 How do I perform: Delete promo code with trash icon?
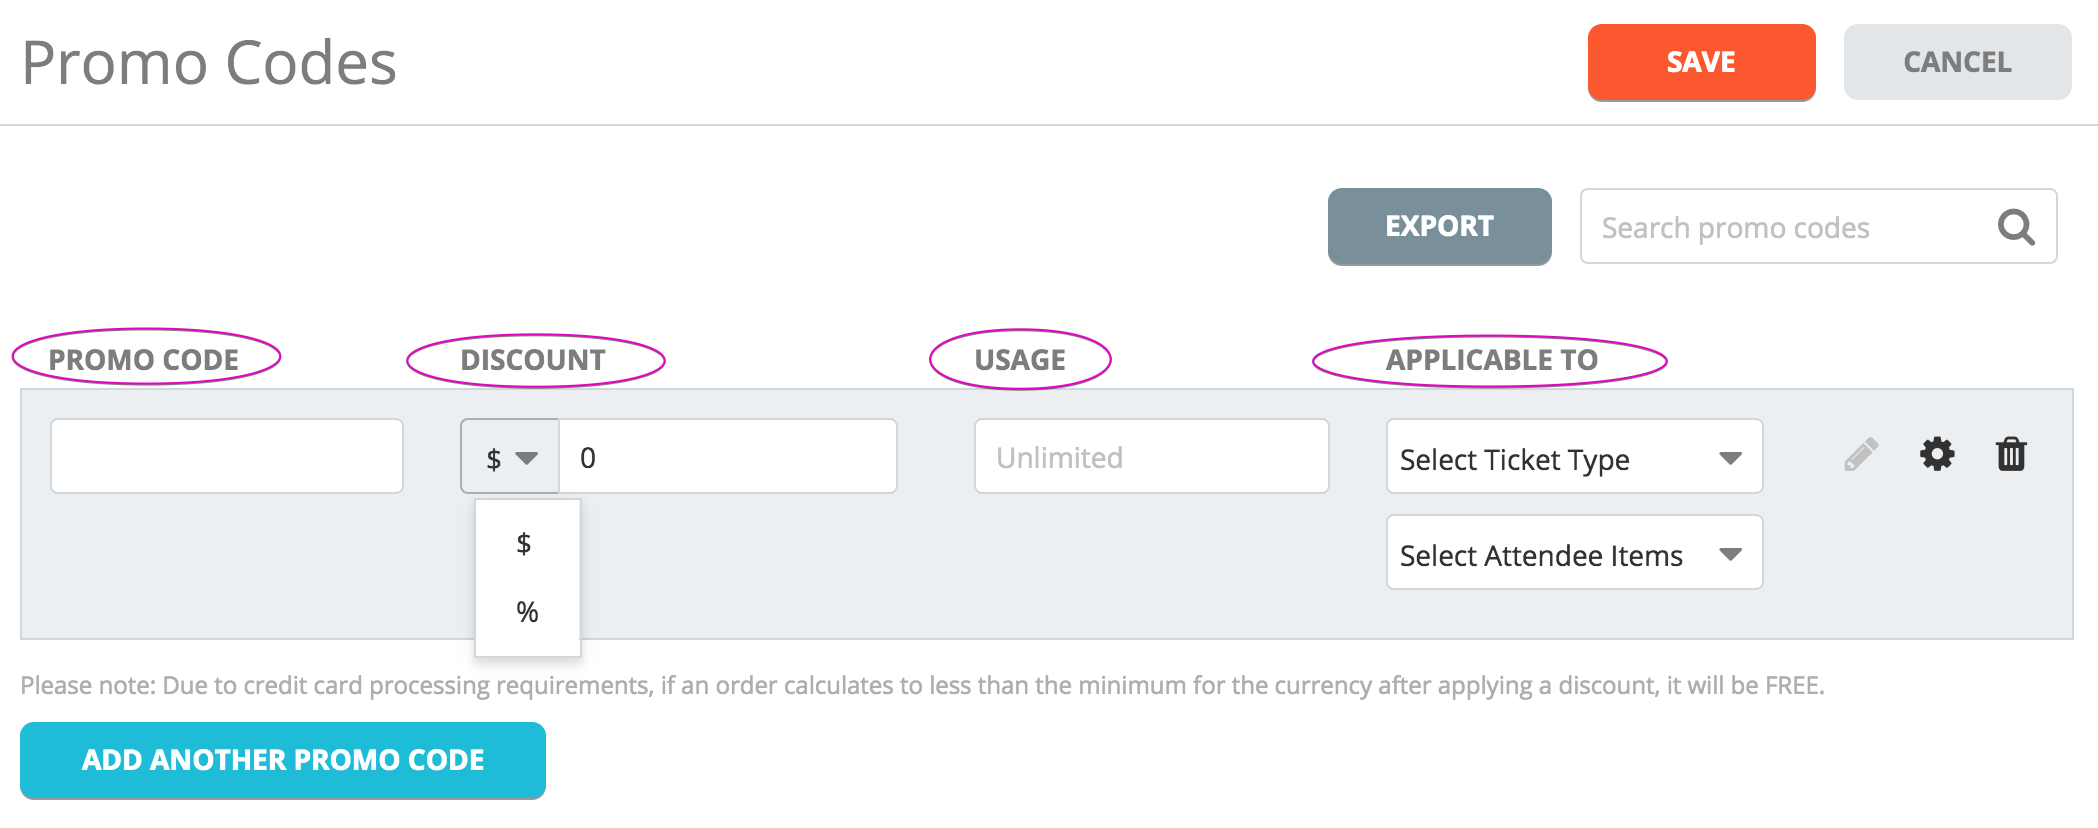pyautogui.click(x=2011, y=454)
